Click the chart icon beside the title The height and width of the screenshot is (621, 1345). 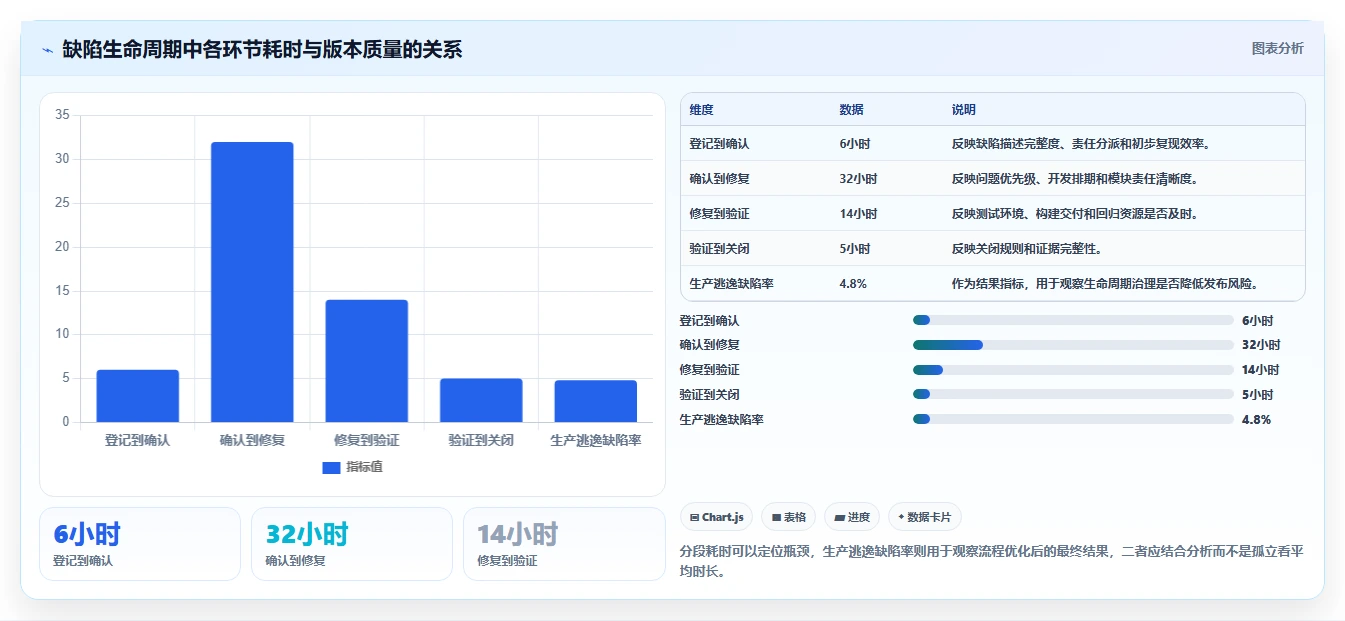point(47,50)
